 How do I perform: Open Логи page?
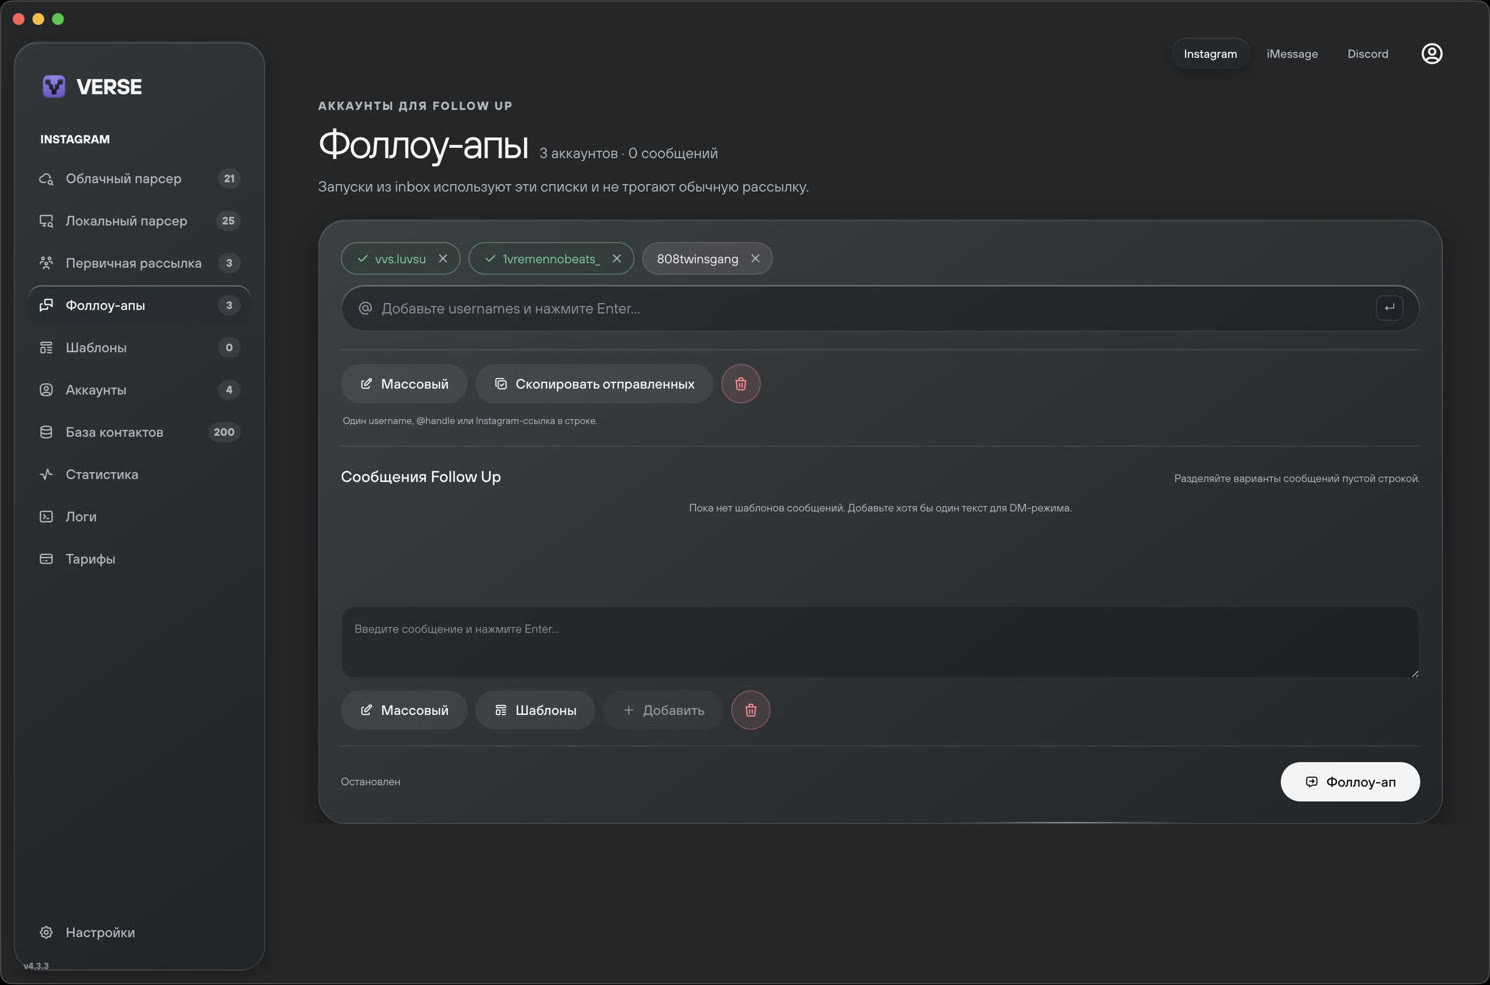point(139,517)
